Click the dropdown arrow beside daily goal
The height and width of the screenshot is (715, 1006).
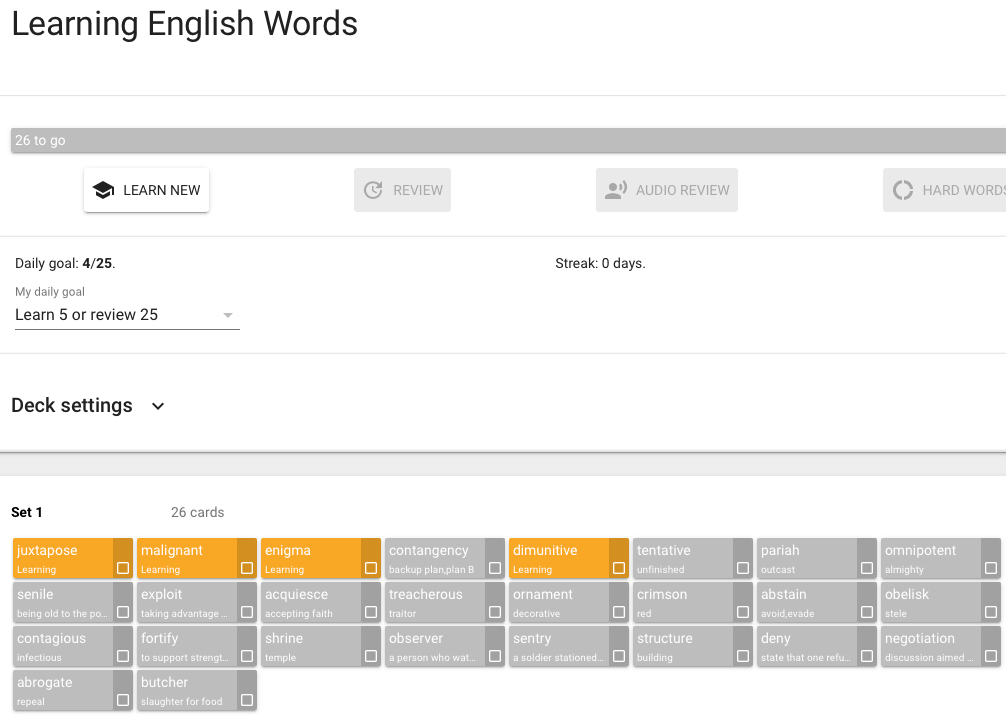pyautogui.click(x=228, y=315)
